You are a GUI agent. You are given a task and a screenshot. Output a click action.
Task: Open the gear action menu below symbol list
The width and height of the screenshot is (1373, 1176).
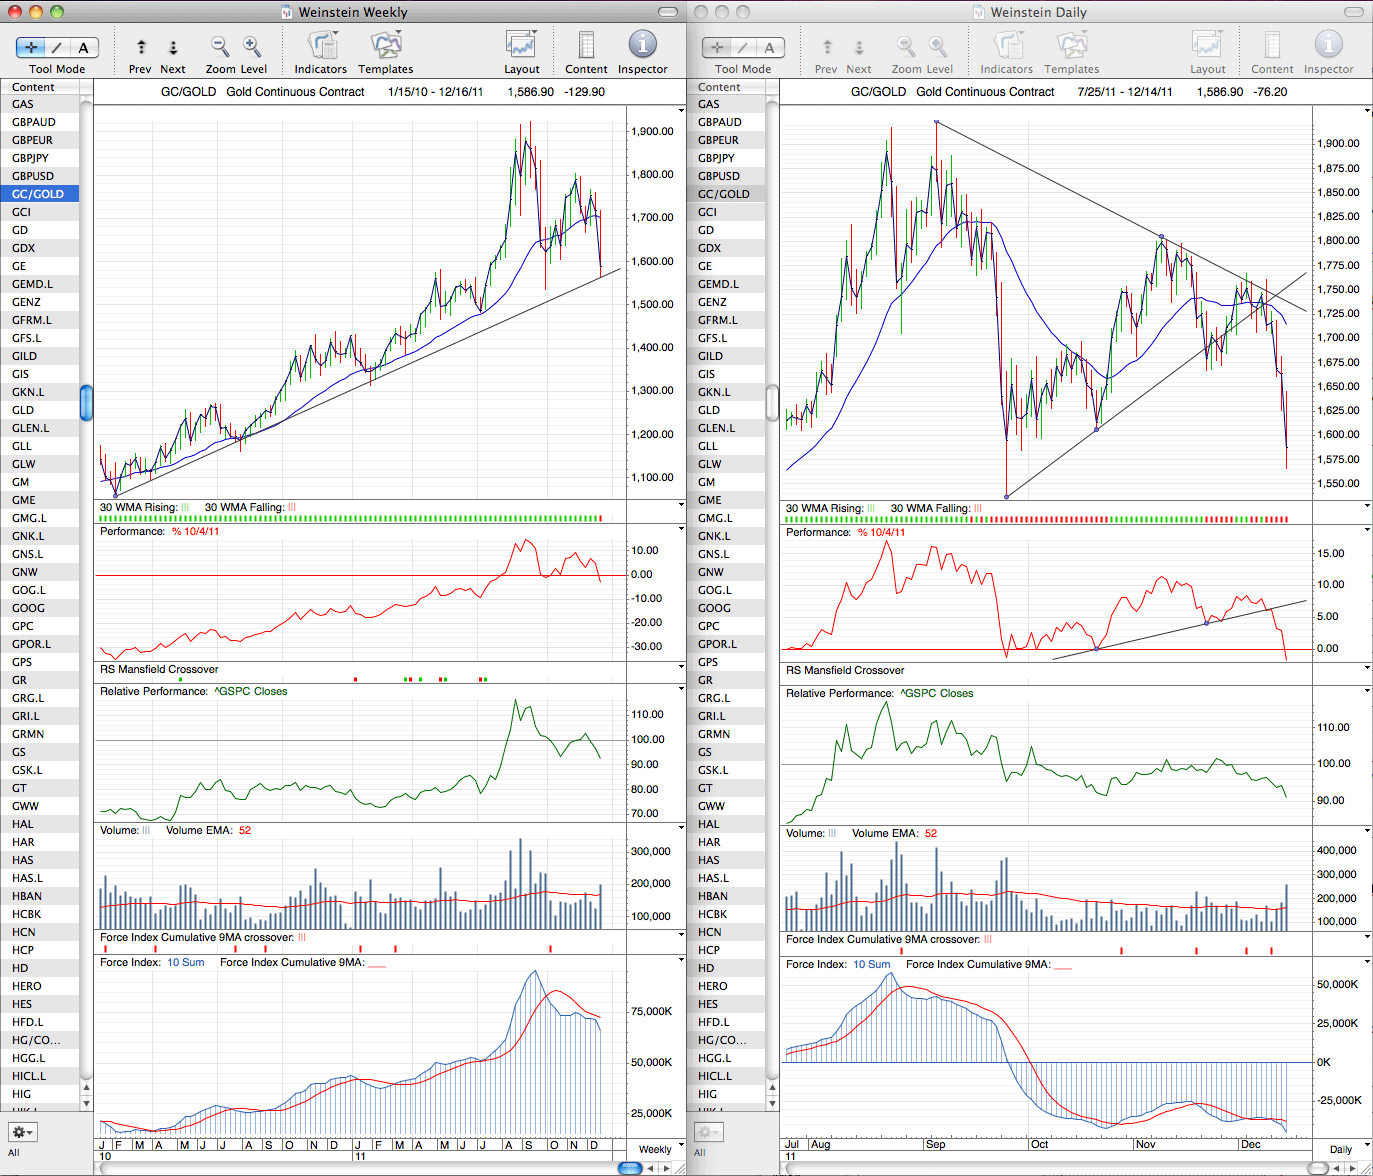pyautogui.click(x=22, y=1132)
